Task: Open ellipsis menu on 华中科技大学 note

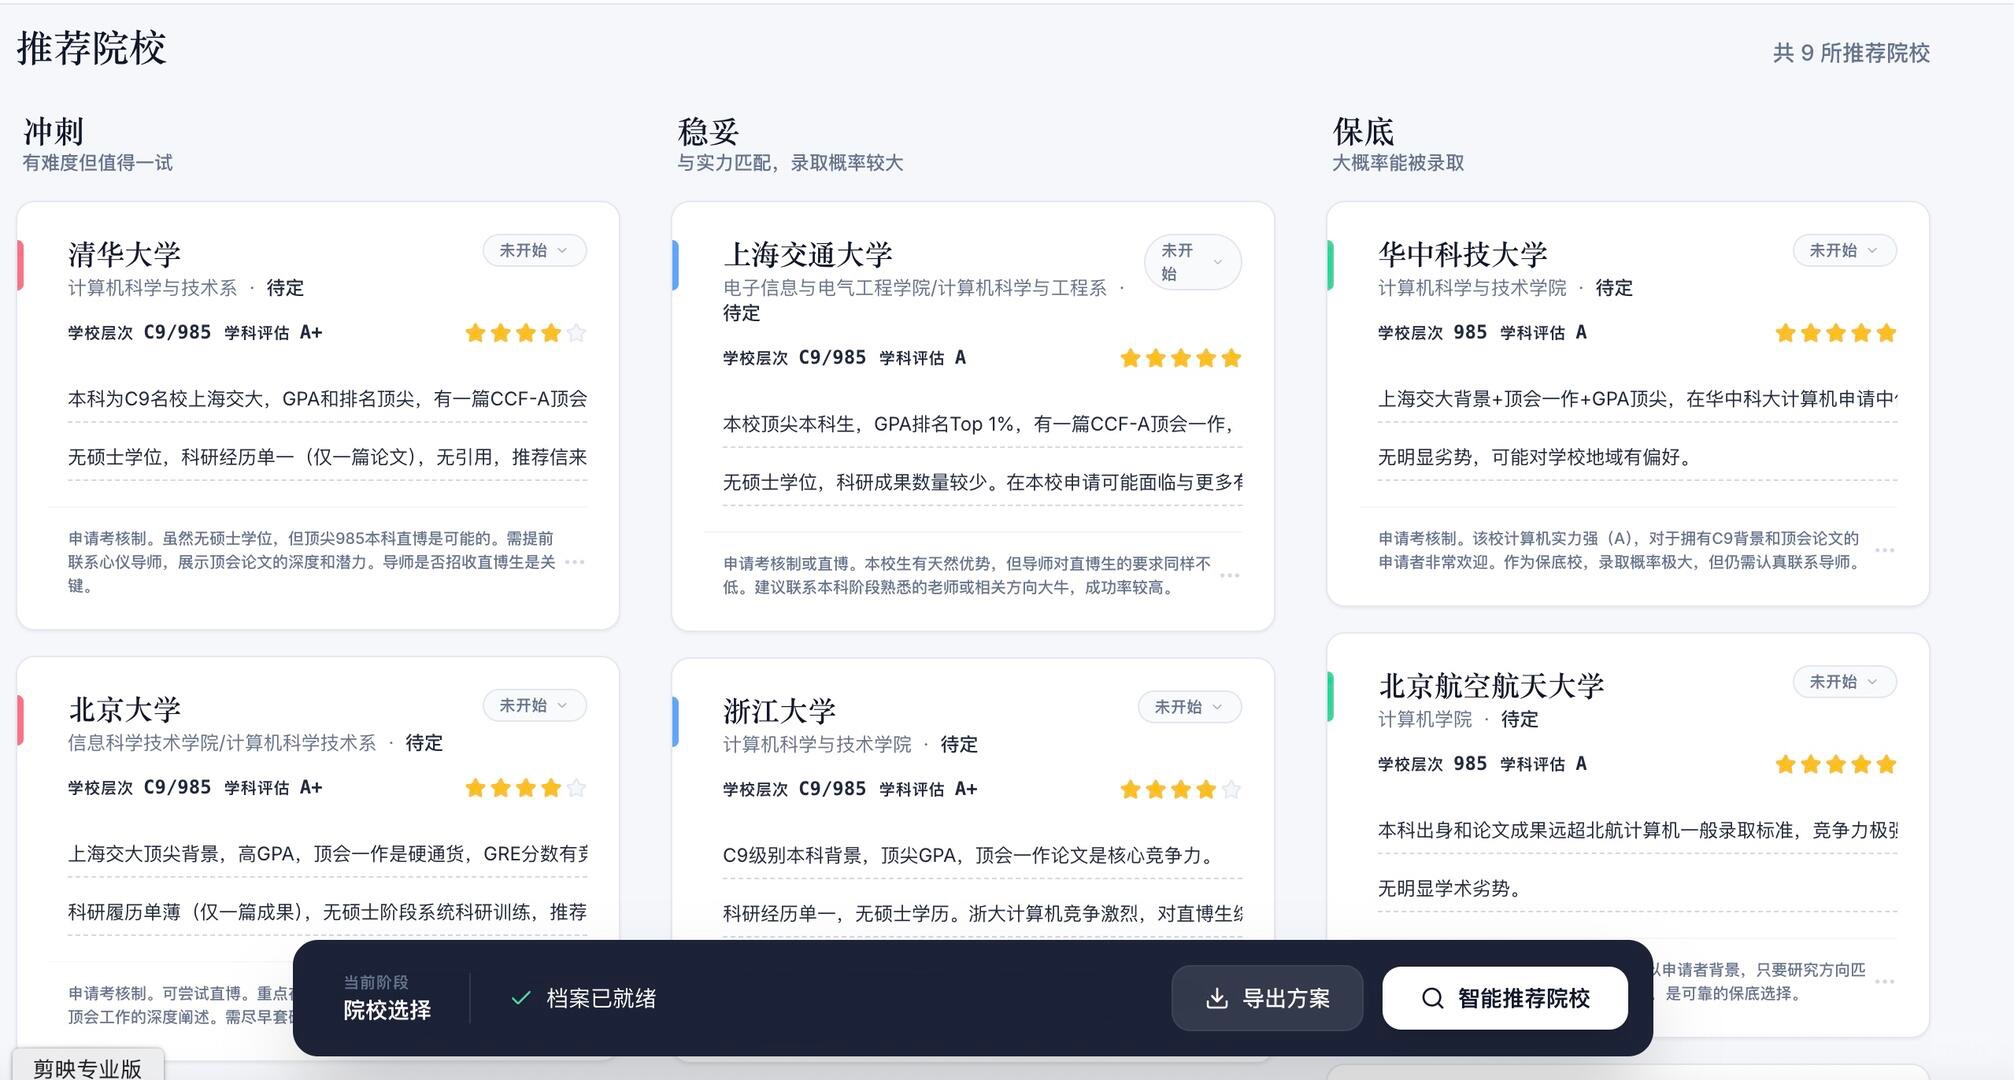Action: [1885, 550]
